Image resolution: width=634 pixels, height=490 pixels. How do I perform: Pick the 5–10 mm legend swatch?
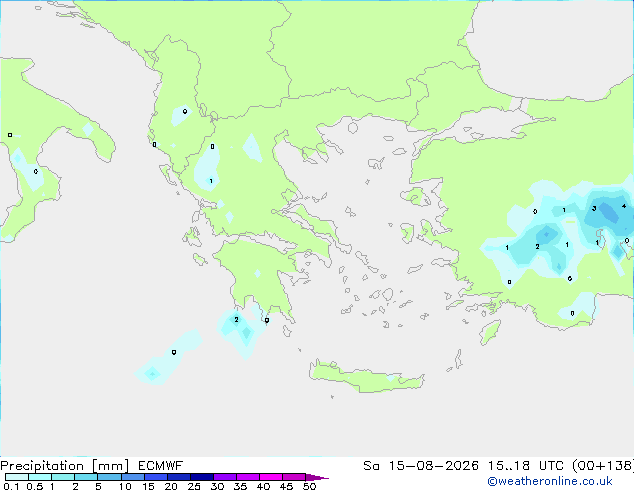click(109, 477)
